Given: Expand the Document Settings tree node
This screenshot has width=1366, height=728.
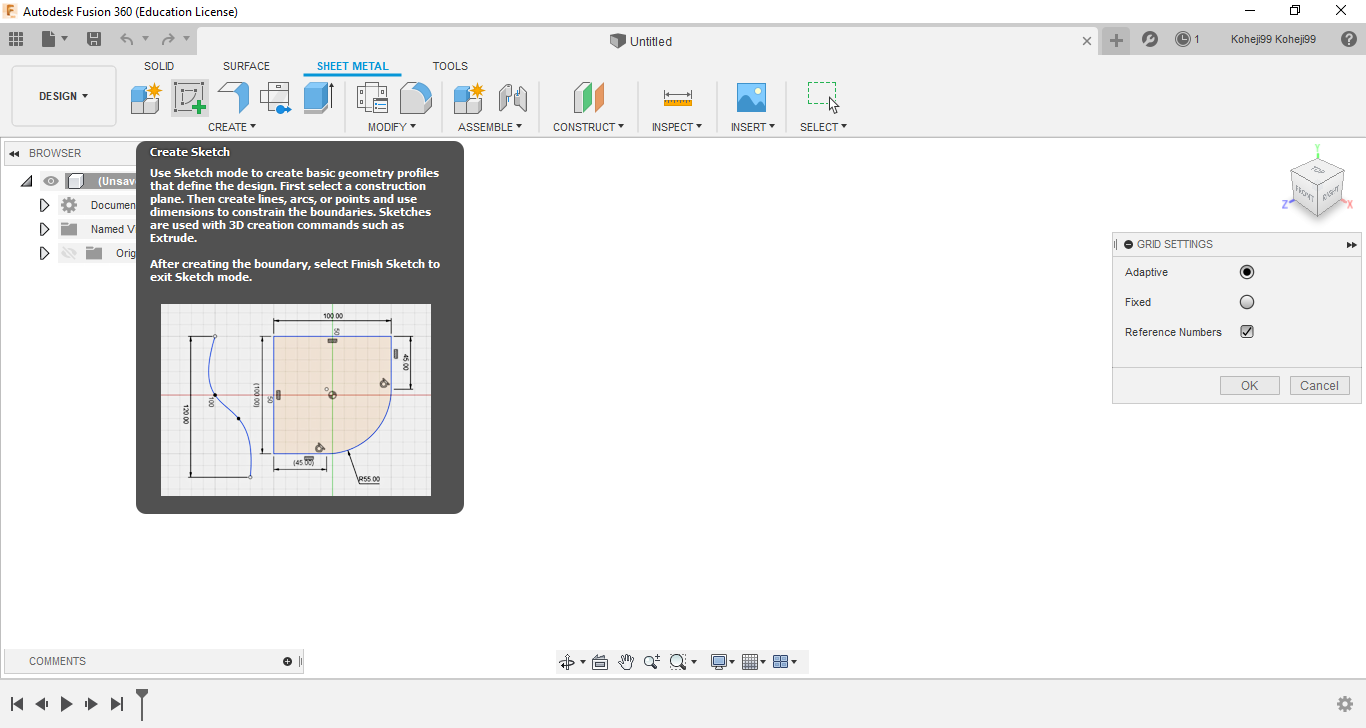Looking at the screenshot, I should tap(44, 205).
